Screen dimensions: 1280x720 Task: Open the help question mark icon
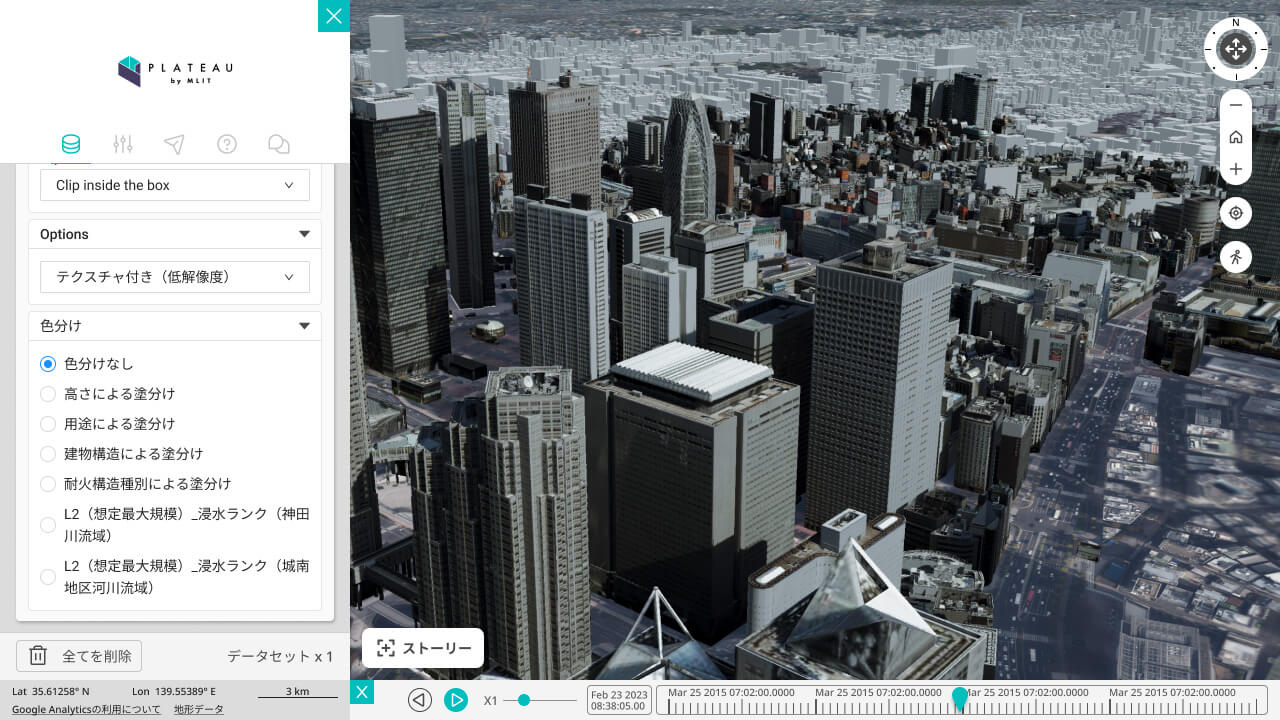227,144
